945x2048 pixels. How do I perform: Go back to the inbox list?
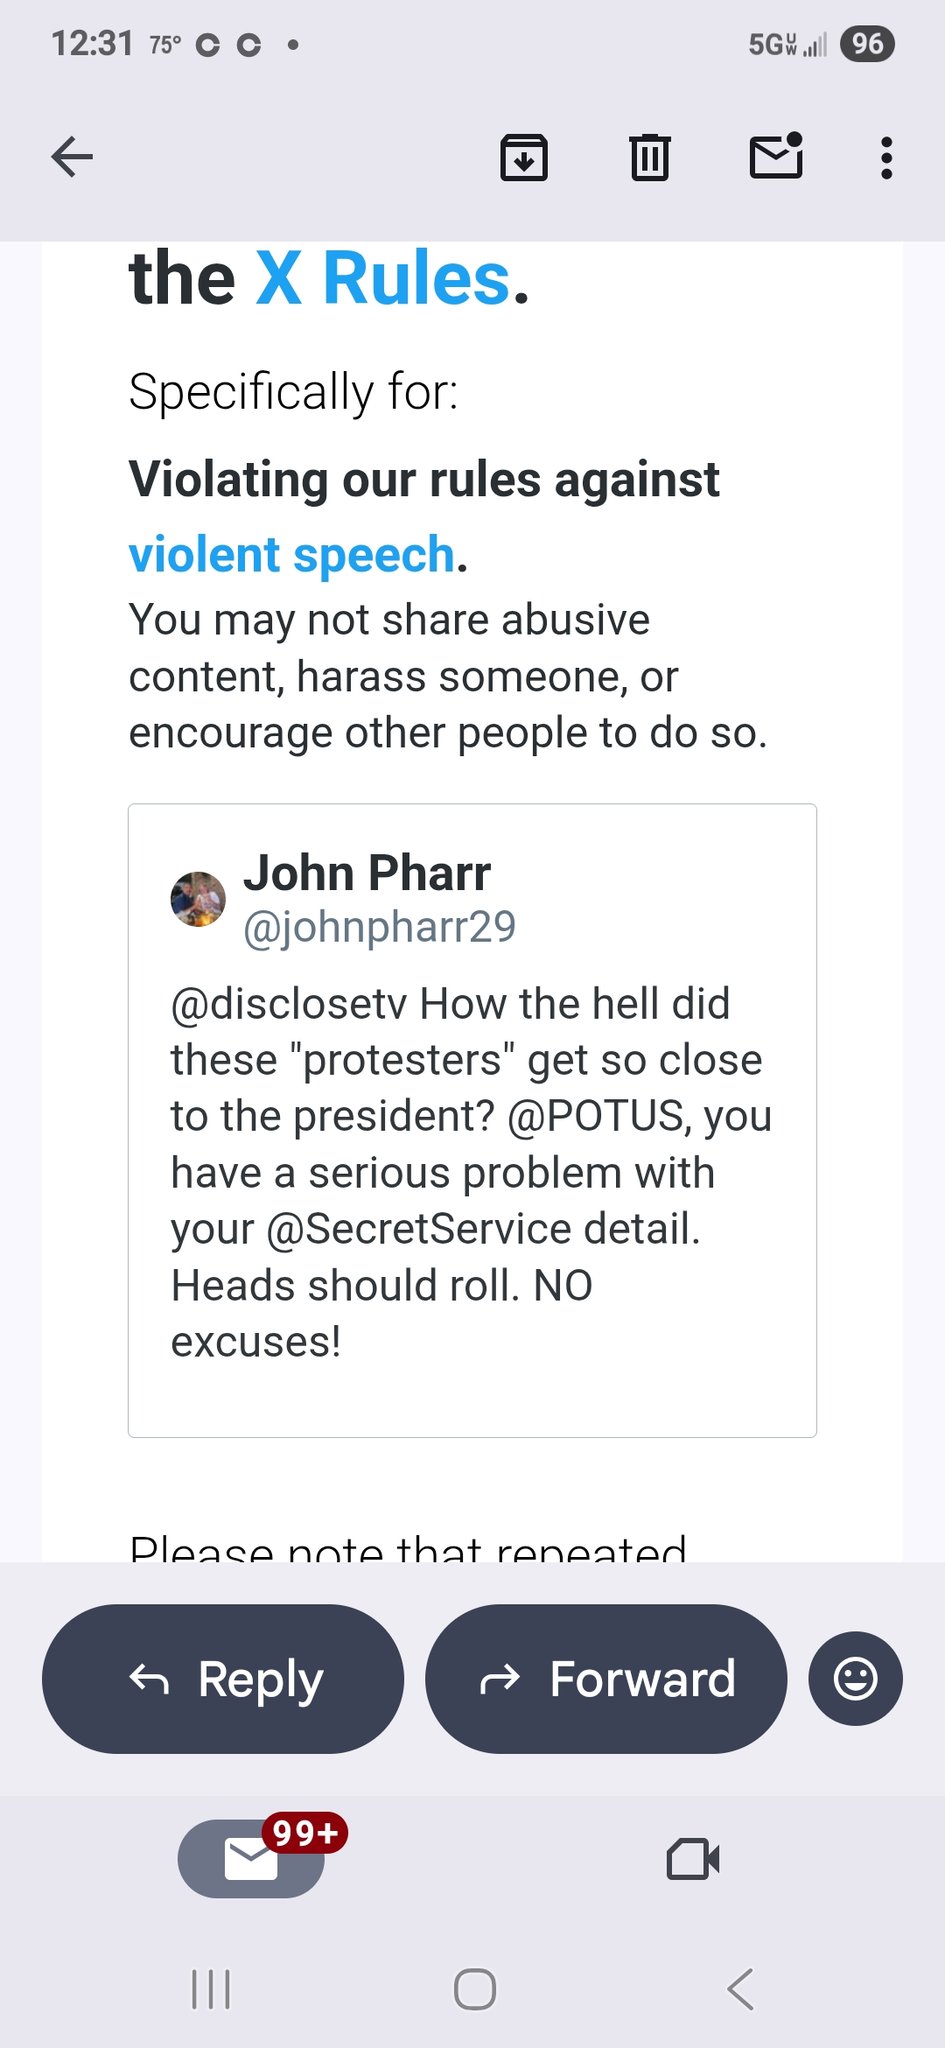72,157
